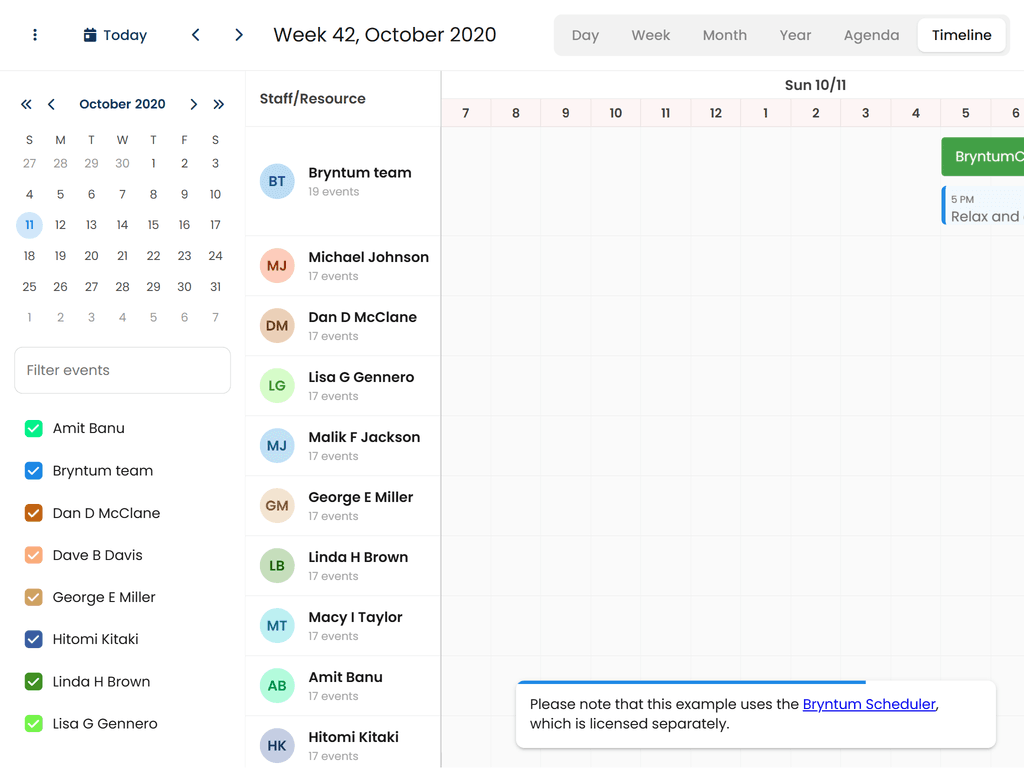Click Hitomi Kitaki's HK avatar

click(276, 745)
